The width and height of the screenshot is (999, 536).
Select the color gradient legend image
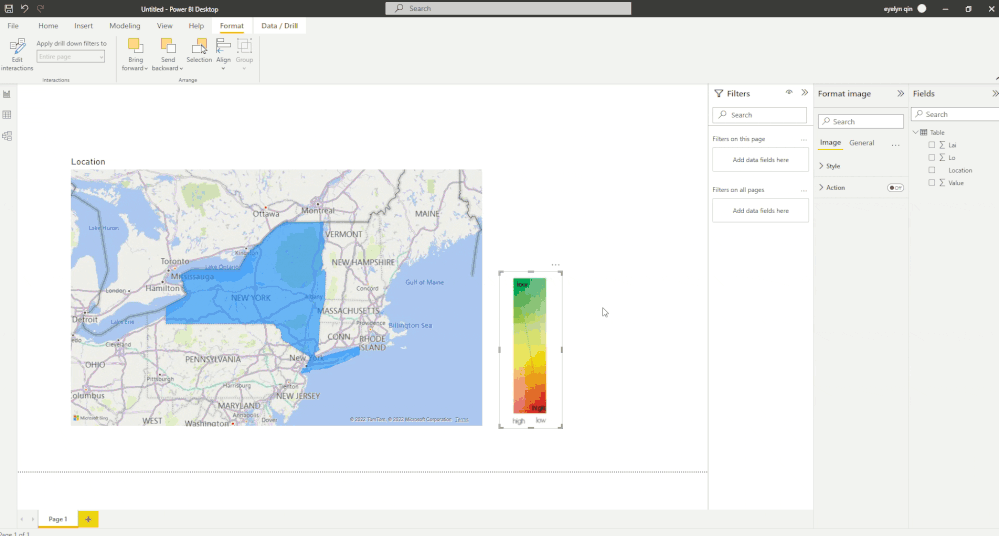click(x=530, y=350)
